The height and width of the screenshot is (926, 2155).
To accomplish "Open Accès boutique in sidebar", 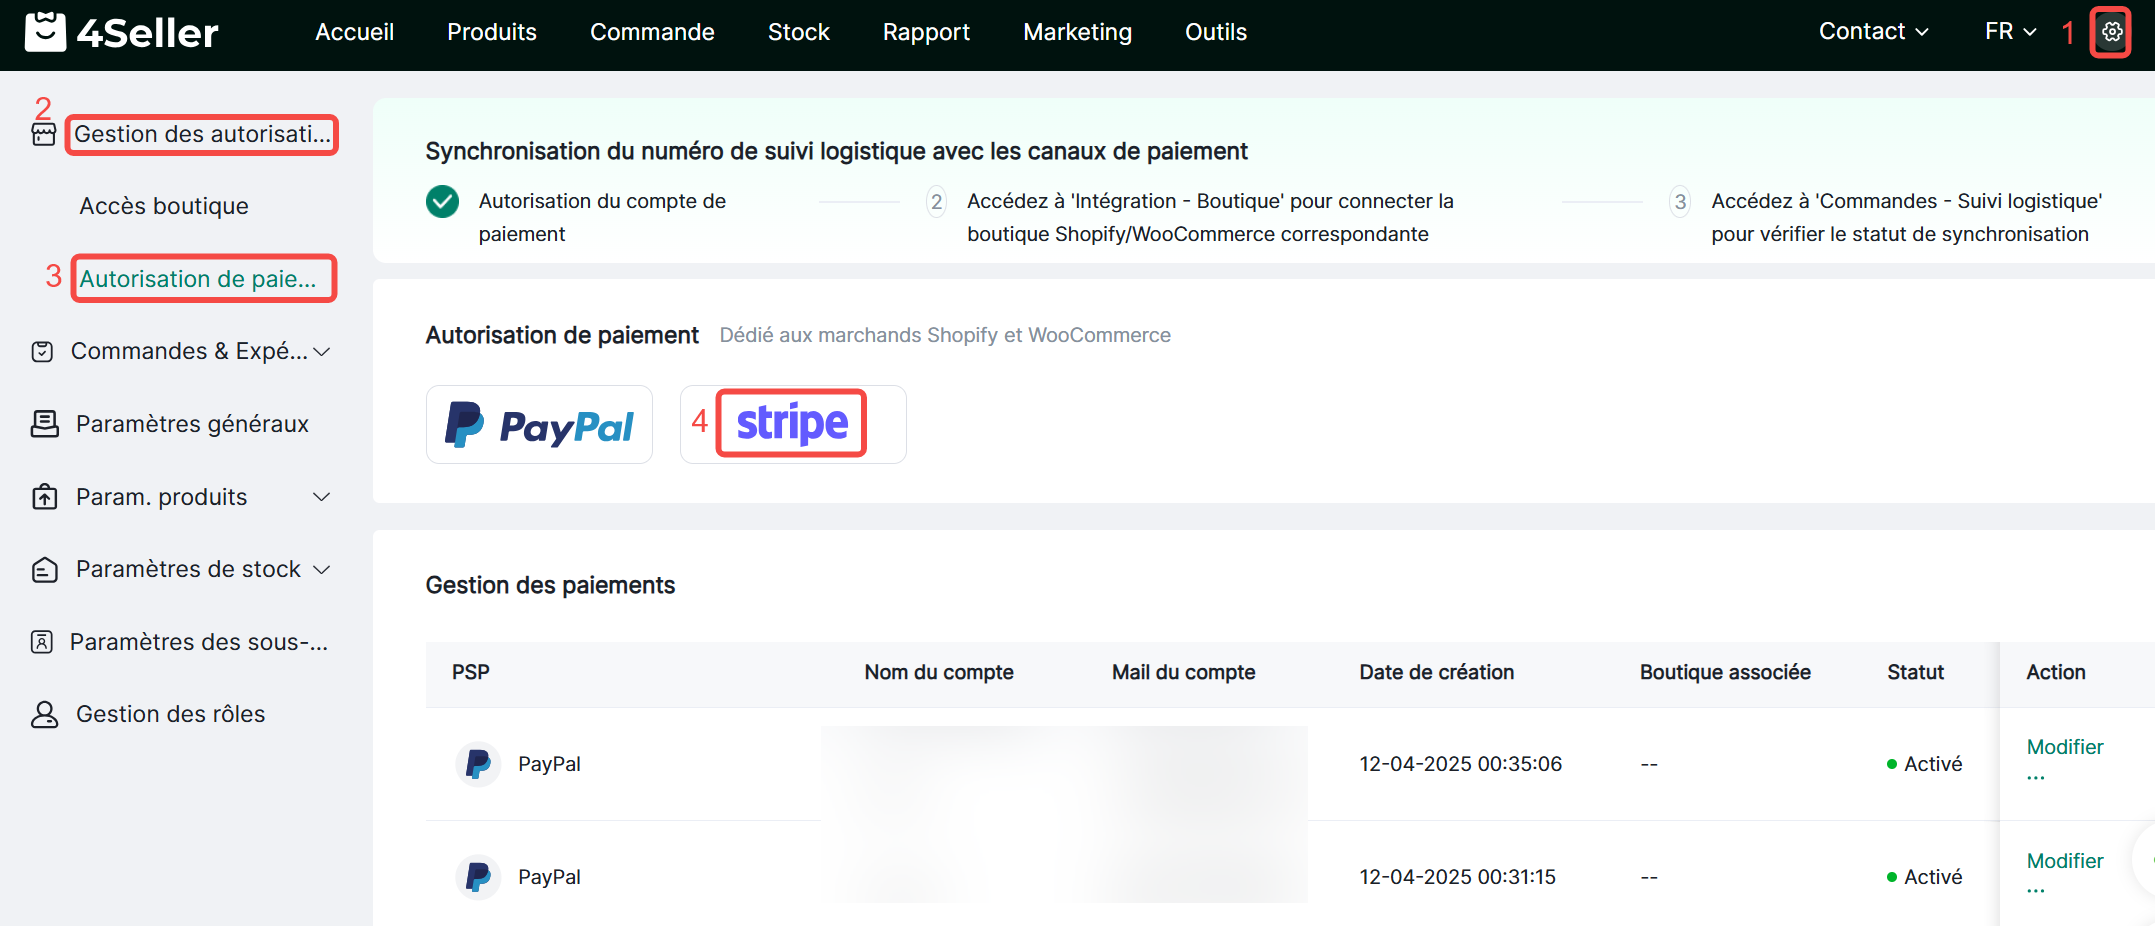I will point(164,206).
